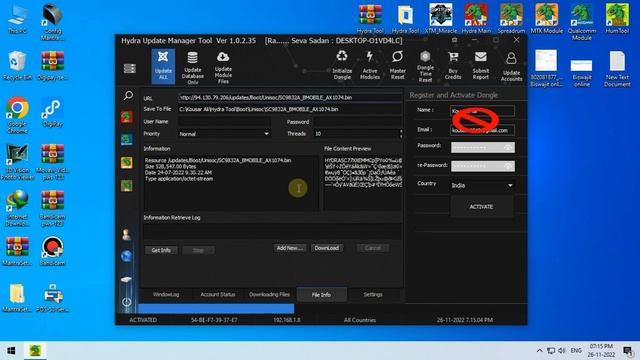Image resolution: width=640 pixels, height=360 pixels.
Task: Open Spreadtrum desktop shortcut
Action: [x=511, y=19]
